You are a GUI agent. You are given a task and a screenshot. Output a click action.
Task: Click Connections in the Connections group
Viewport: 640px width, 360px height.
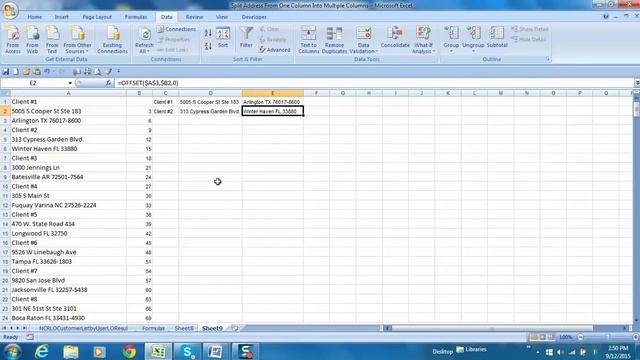[176, 29]
